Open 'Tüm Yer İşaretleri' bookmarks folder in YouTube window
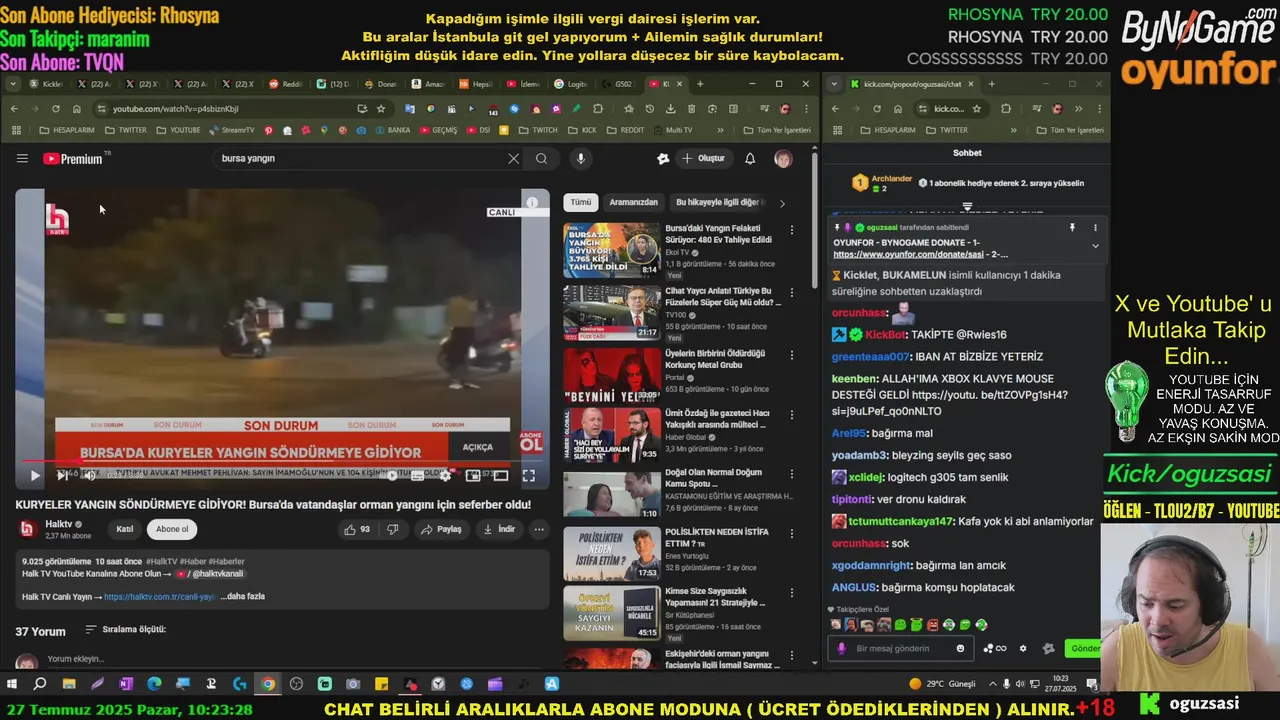The height and width of the screenshot is (720, 1280). pos(777,130)
